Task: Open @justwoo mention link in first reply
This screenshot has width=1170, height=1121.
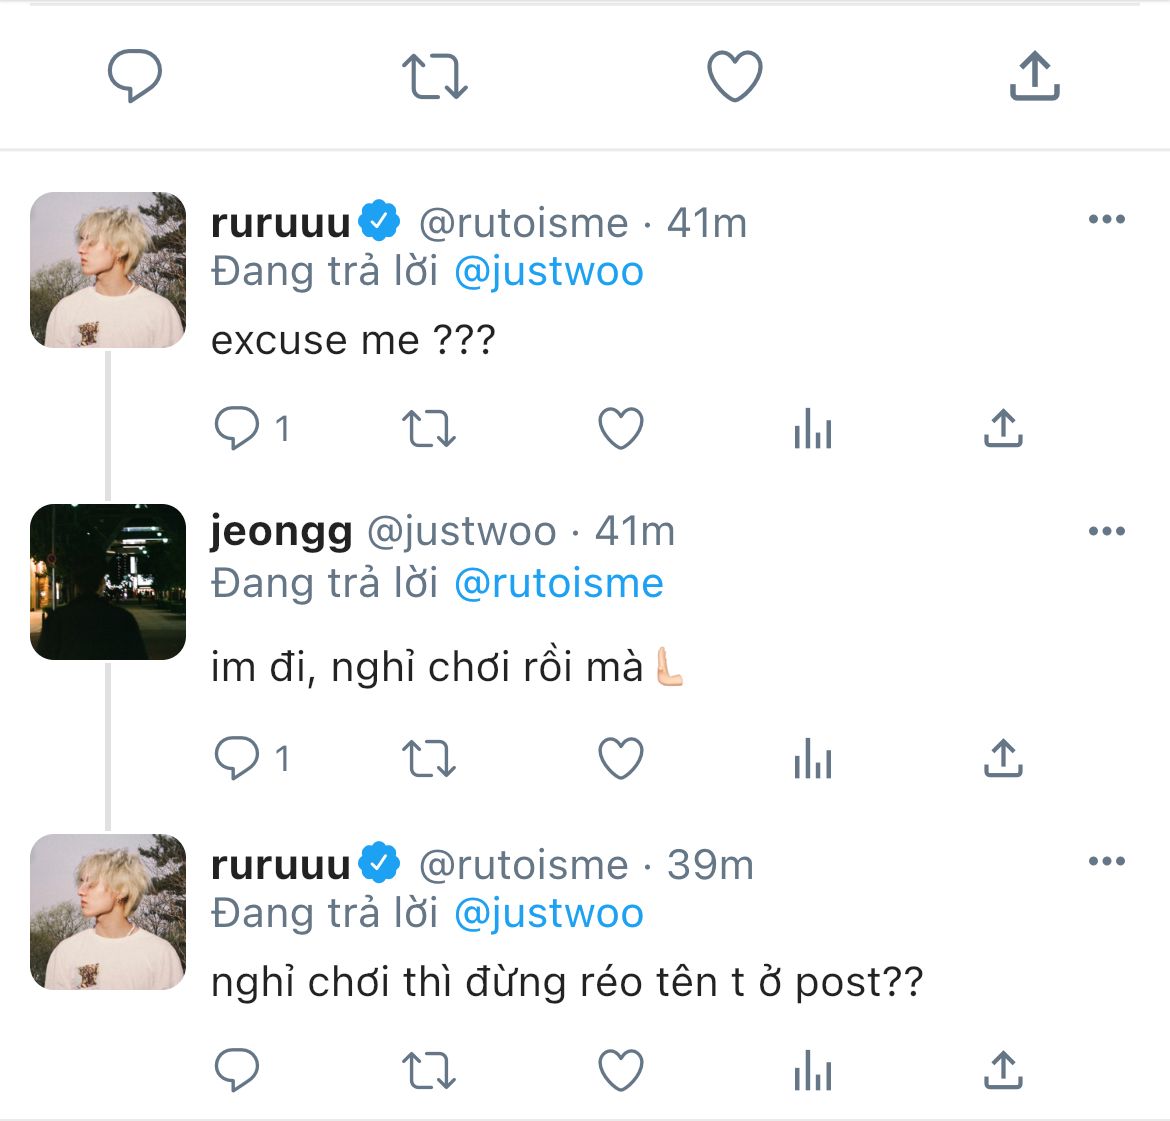Action: 548,271
